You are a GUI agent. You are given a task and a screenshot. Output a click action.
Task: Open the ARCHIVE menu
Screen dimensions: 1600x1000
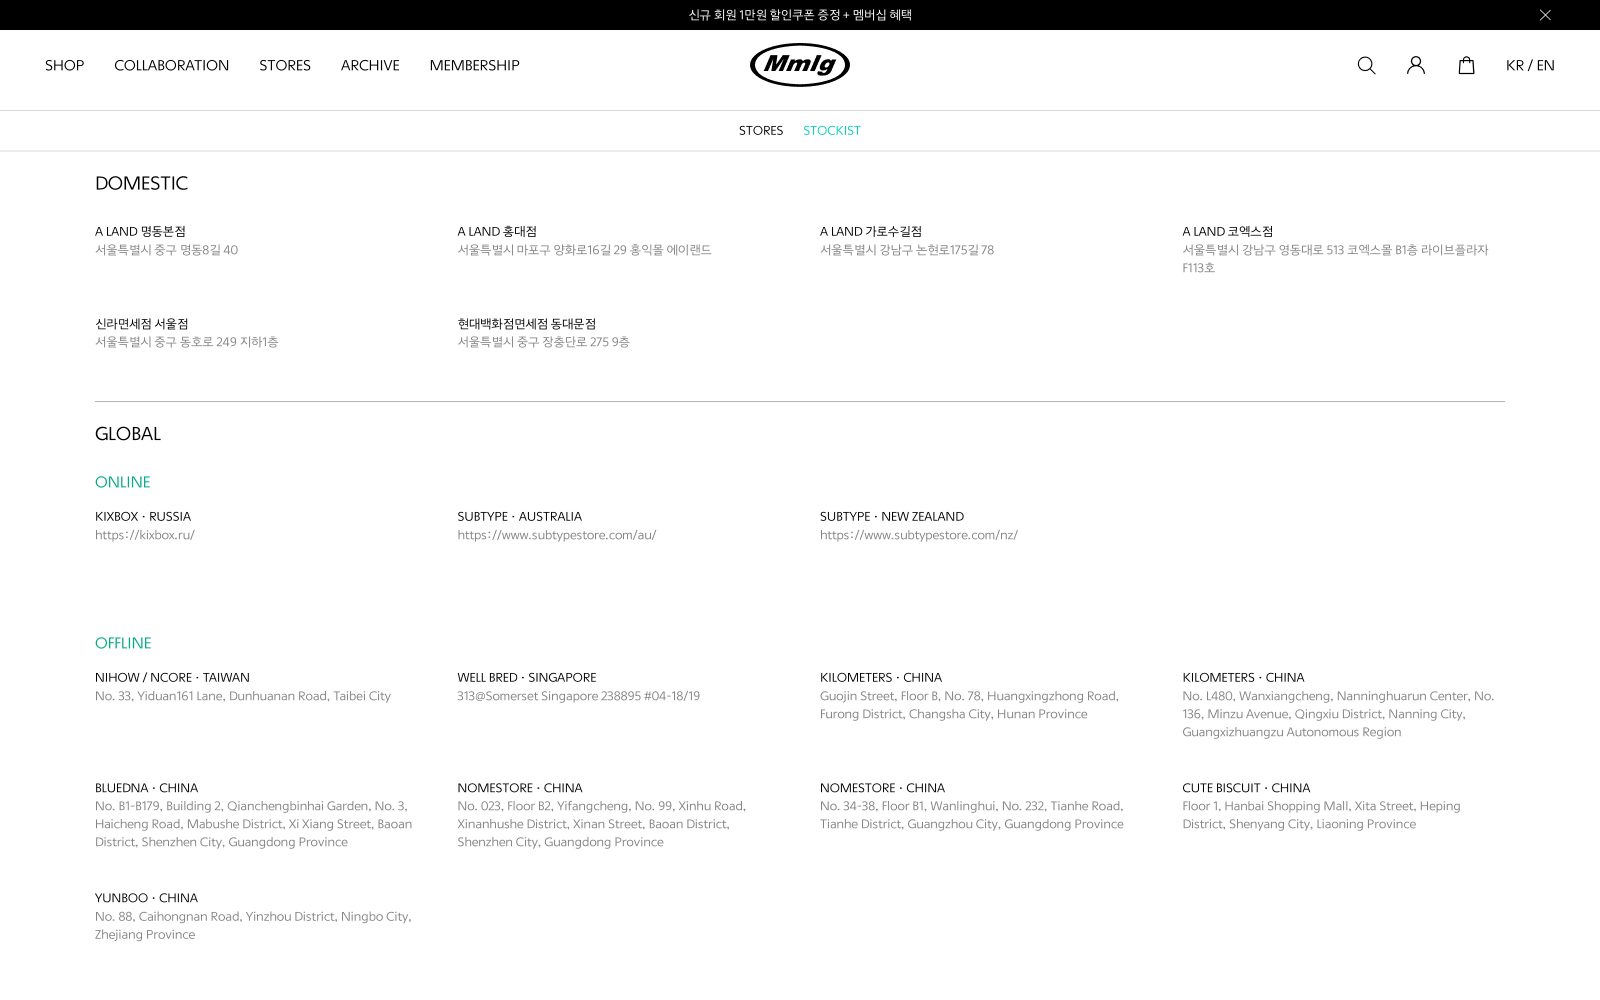370,65
